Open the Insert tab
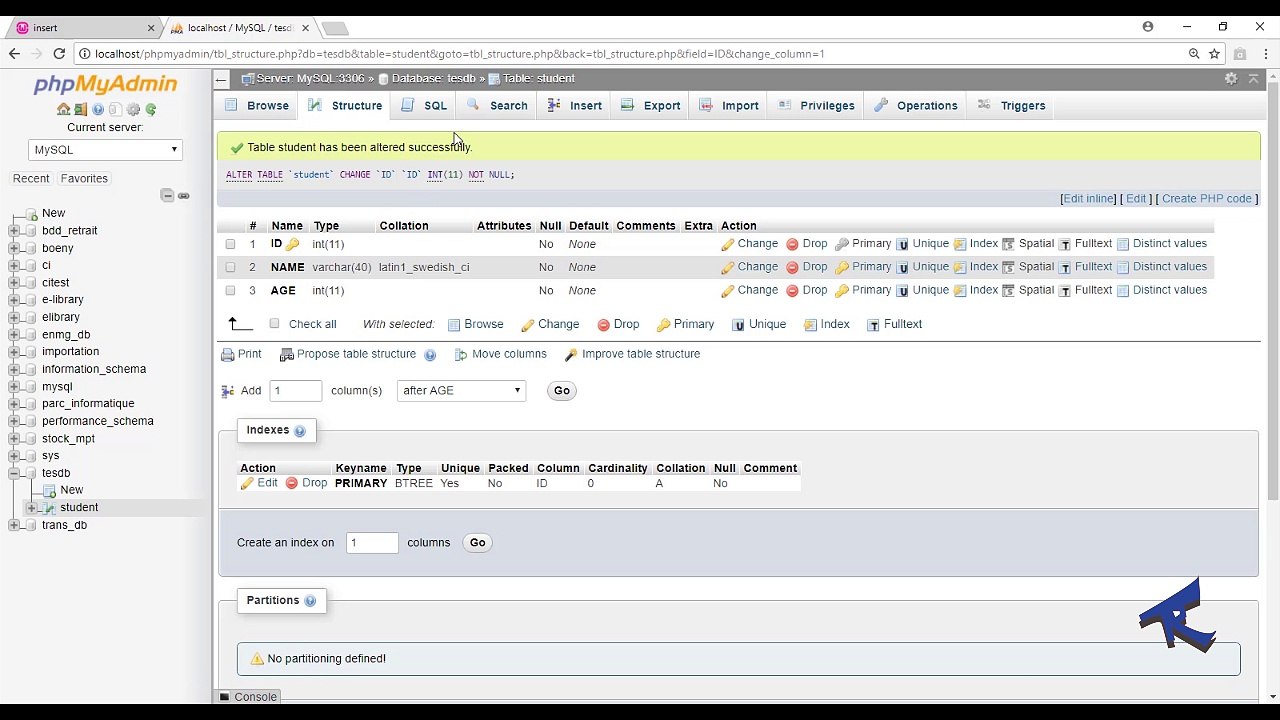This screenshot has width=1280, height=720. point(575,105)
